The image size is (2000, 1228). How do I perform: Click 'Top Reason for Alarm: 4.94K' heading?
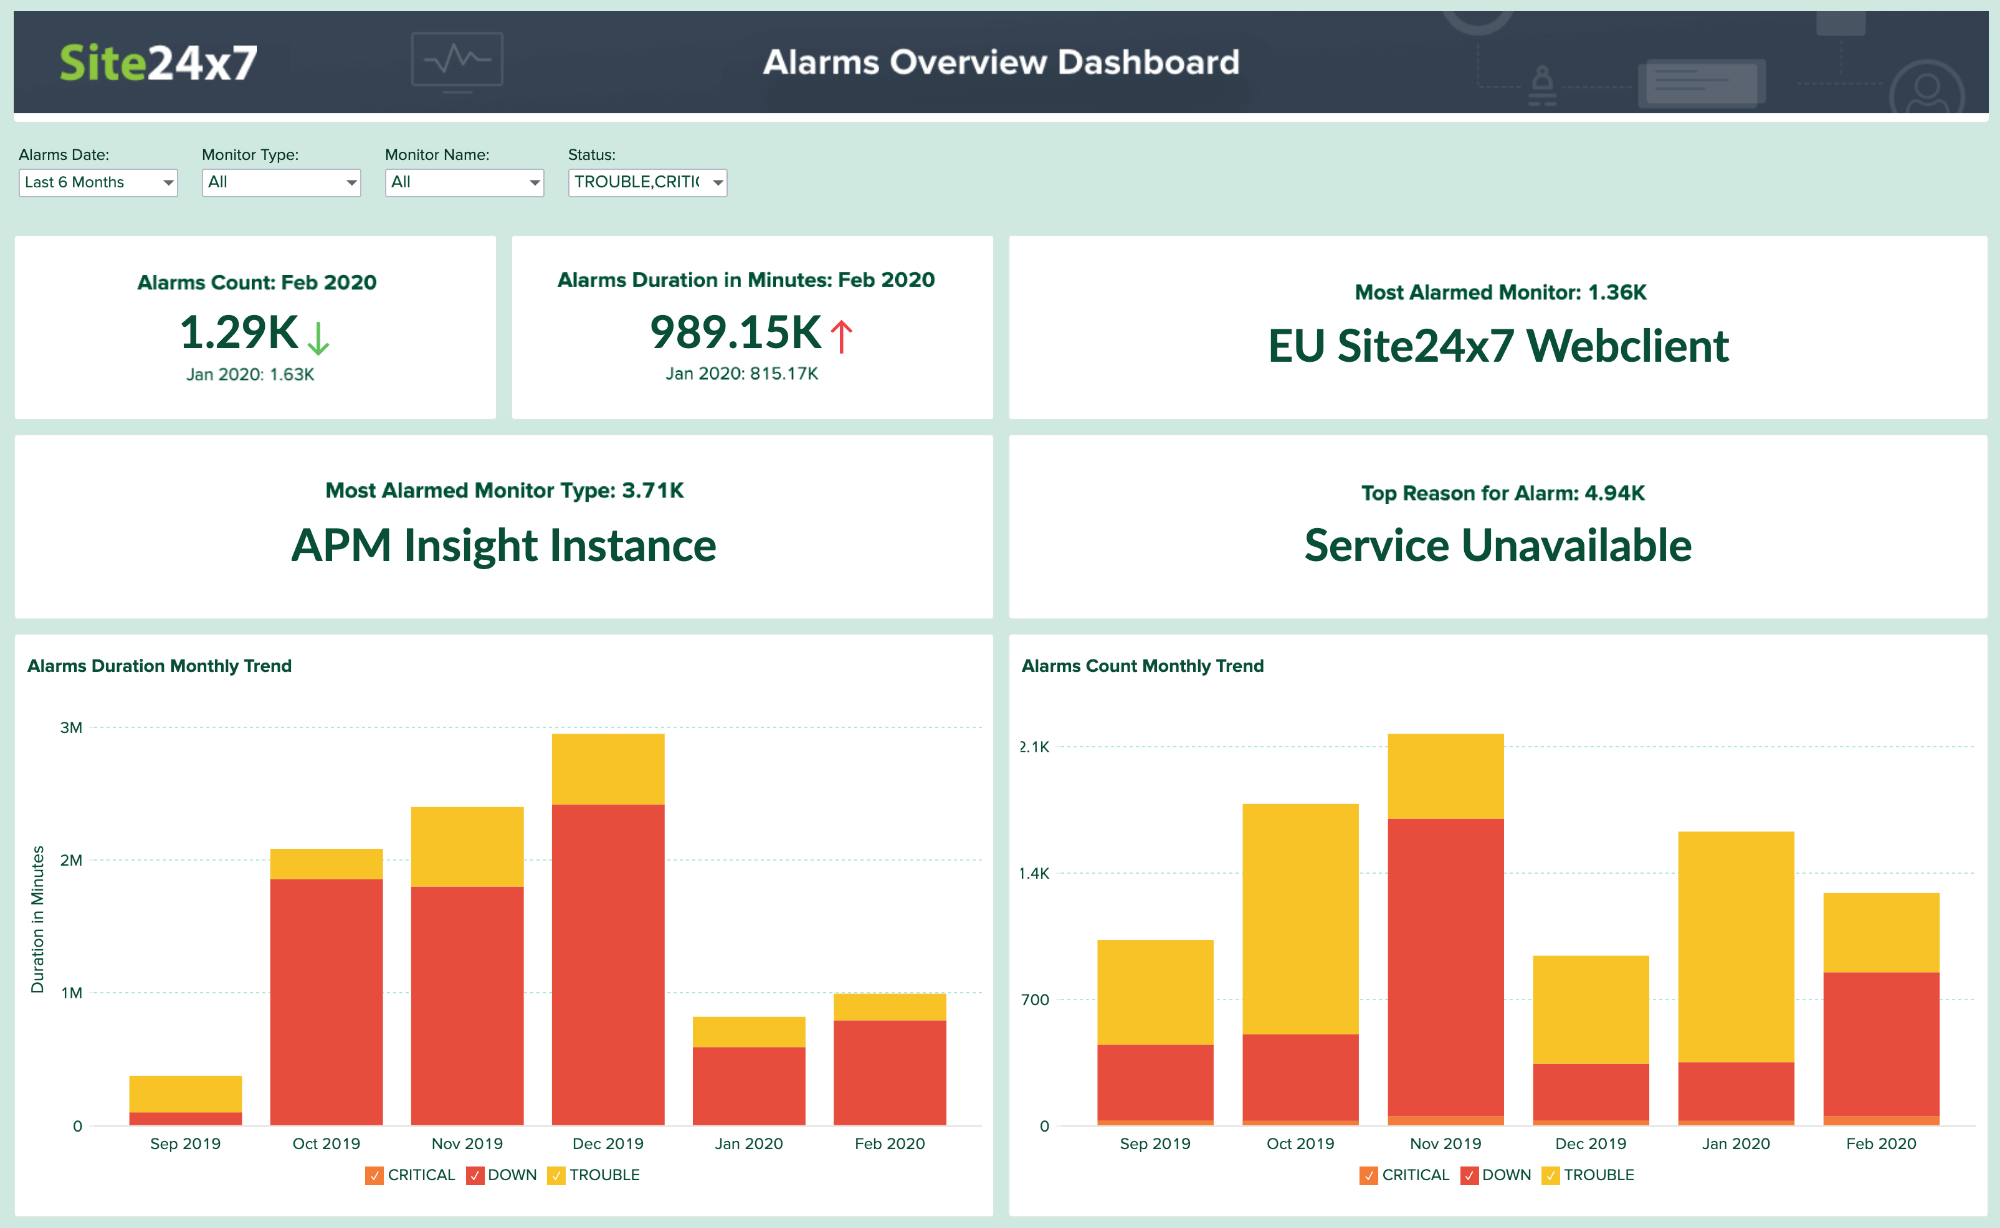[x=1503, y=493]
